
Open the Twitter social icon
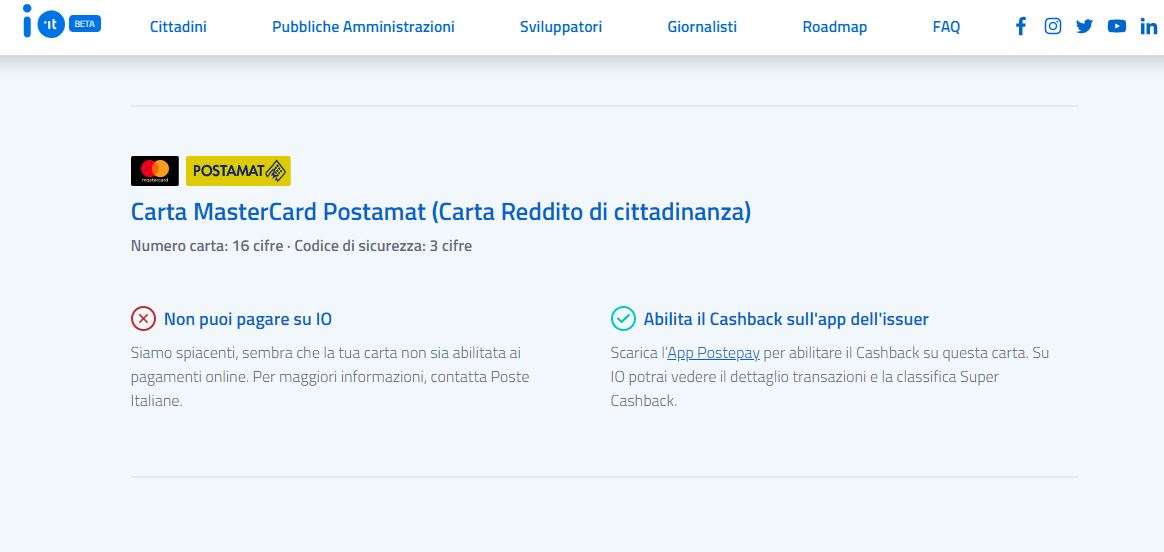click(x=1085, y=27)
